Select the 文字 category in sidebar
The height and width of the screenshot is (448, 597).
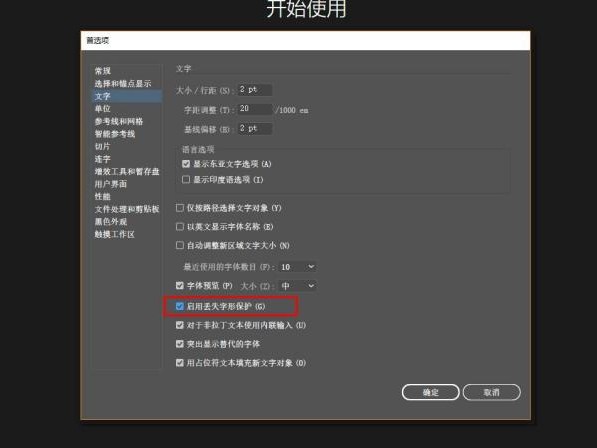tap(127, 96)
